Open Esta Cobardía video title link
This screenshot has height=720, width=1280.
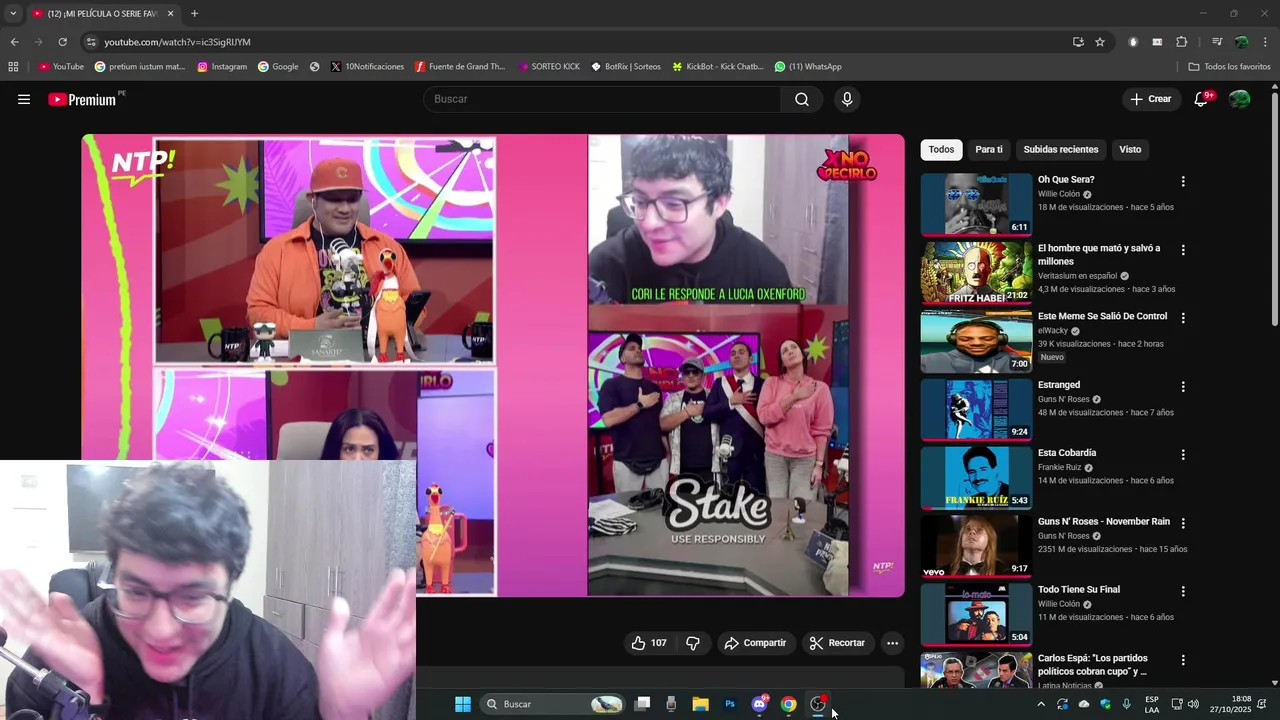(x=1067, y=453)
